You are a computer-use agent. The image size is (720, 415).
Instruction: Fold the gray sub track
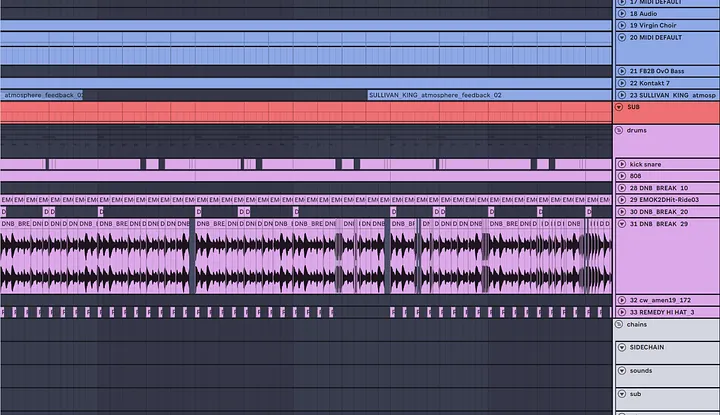click(622, 394)
